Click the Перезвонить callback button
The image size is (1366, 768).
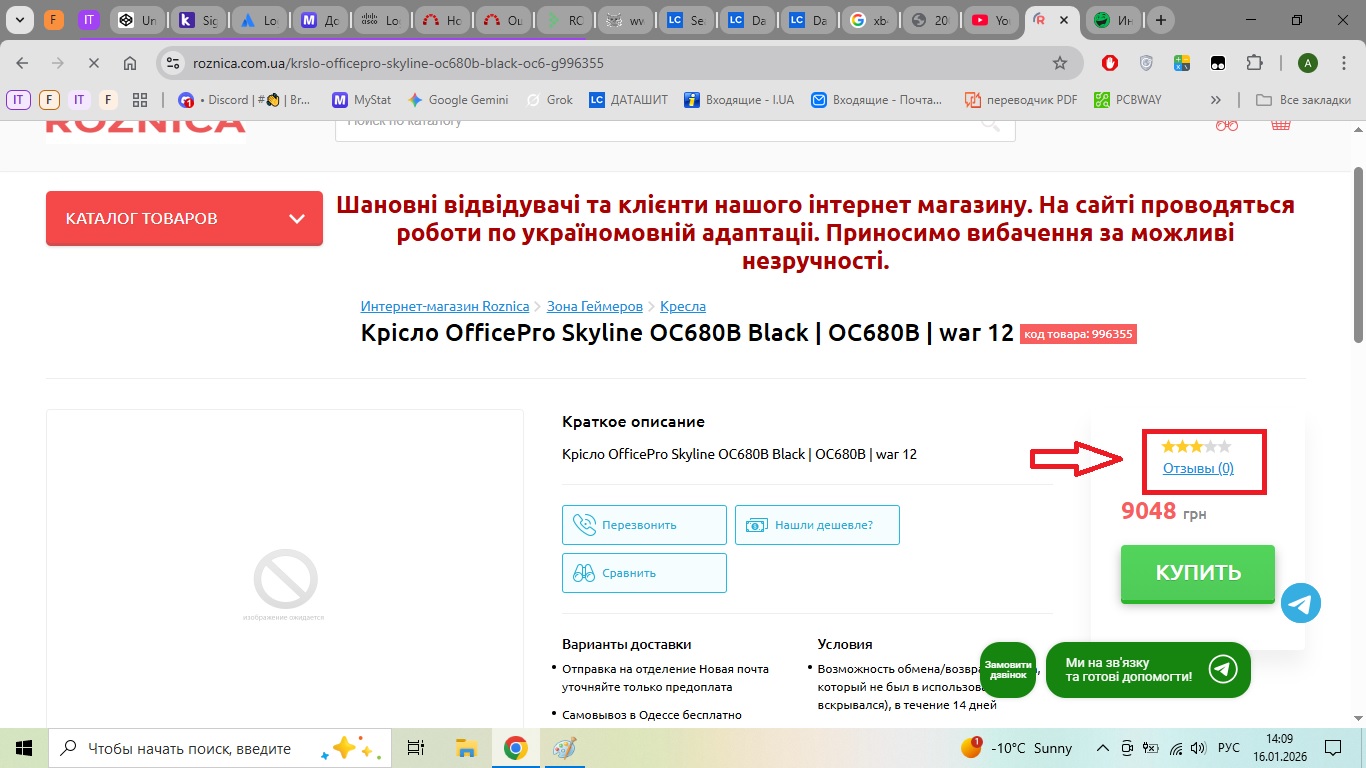(x=644, y=525)
